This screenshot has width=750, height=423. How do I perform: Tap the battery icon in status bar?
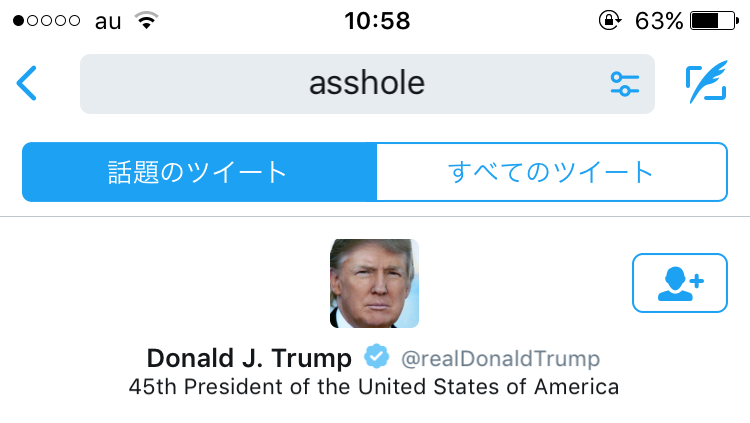click(x=713, y=21)
